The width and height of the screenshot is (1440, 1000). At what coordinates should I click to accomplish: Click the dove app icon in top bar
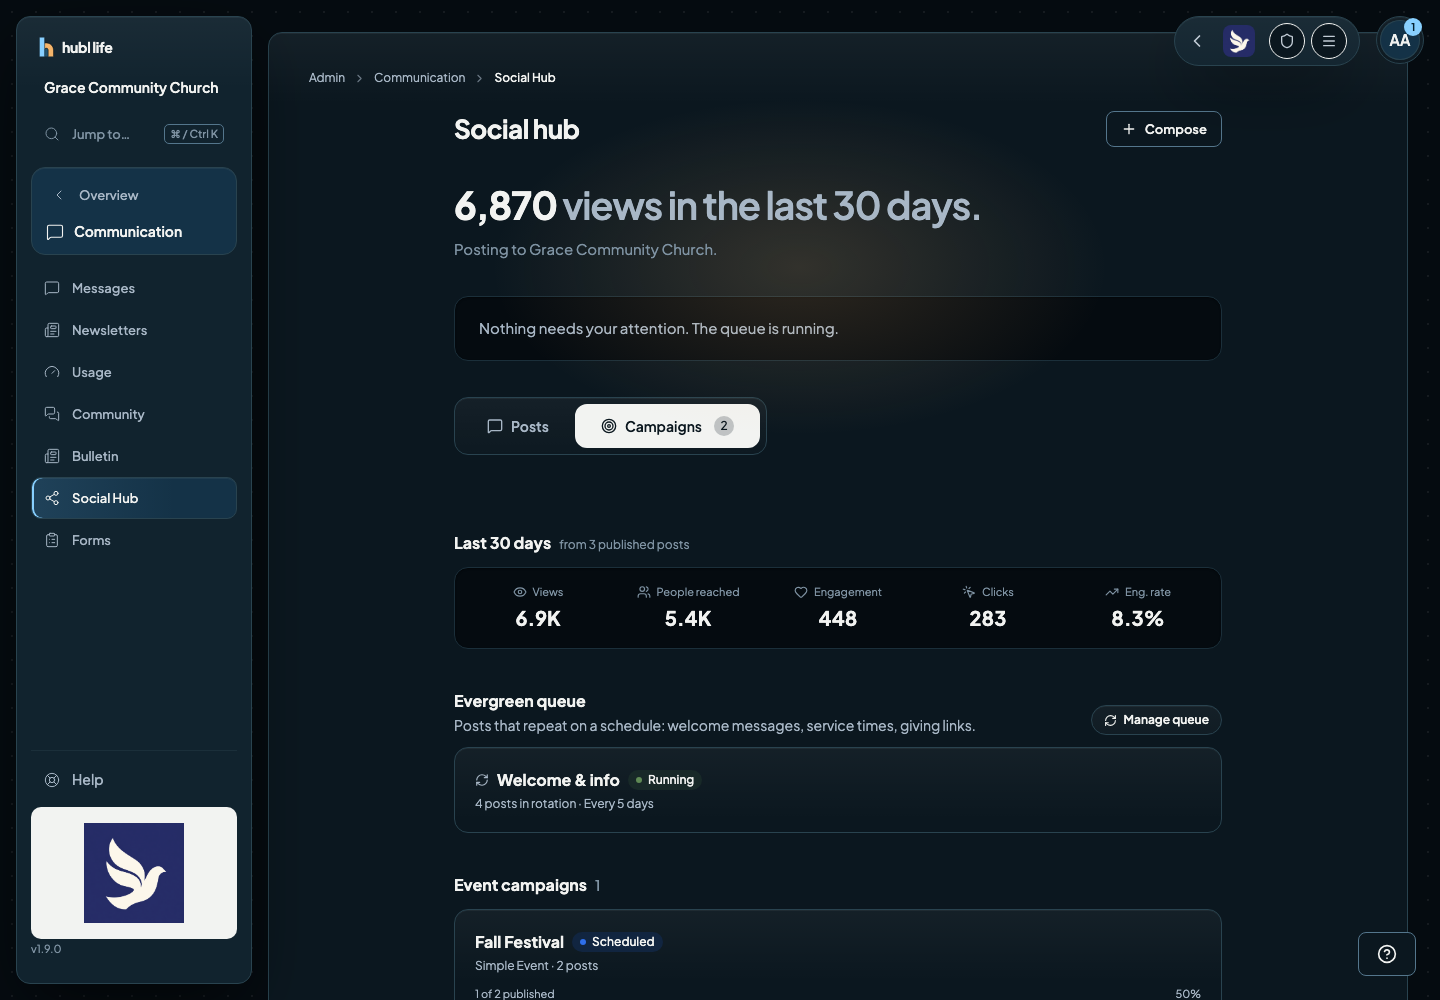tap(1239, 41)
